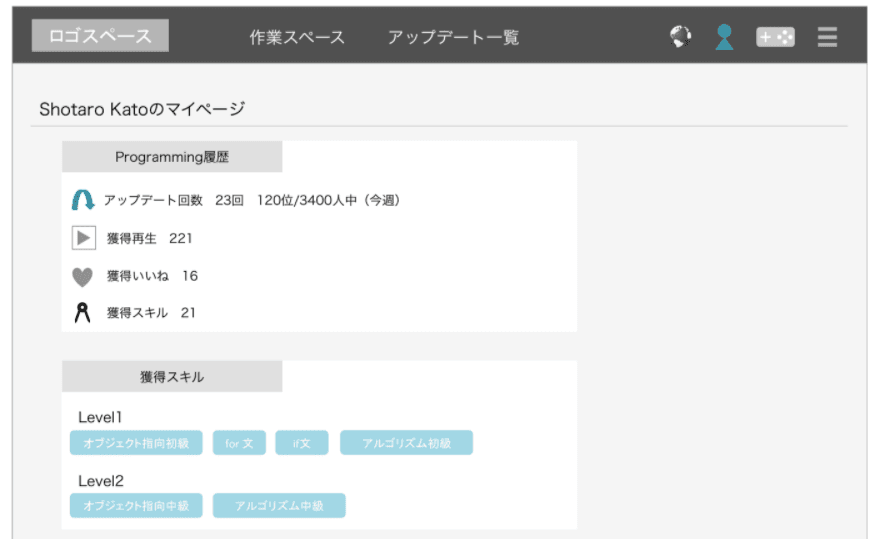Screen dimensions: 879x539
Task: Click the 獲得スキル section header
Action: pos(172,377)
